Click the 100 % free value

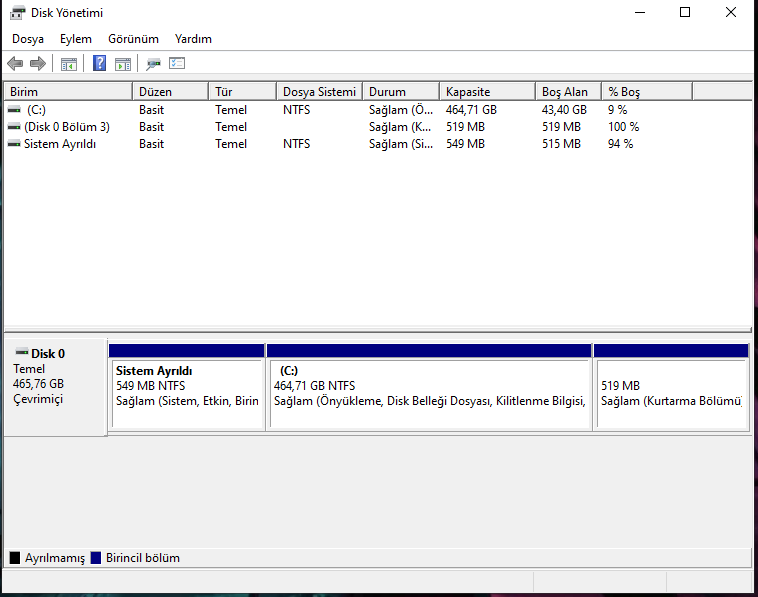(x=624, y=127)
